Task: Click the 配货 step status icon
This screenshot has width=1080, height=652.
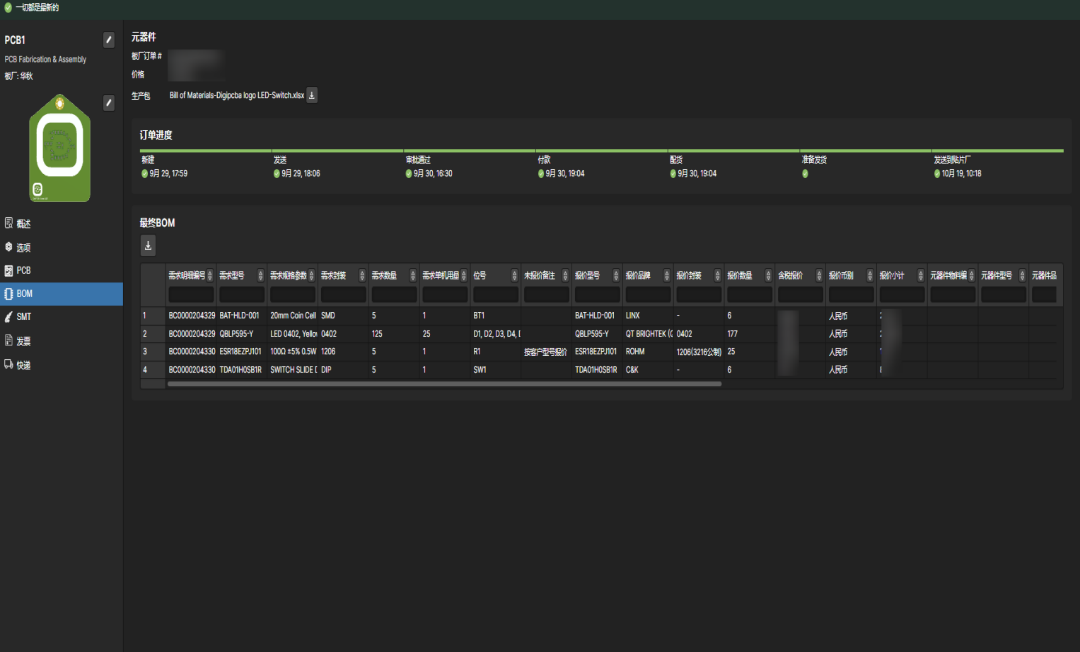Action: tap(673, 173)
